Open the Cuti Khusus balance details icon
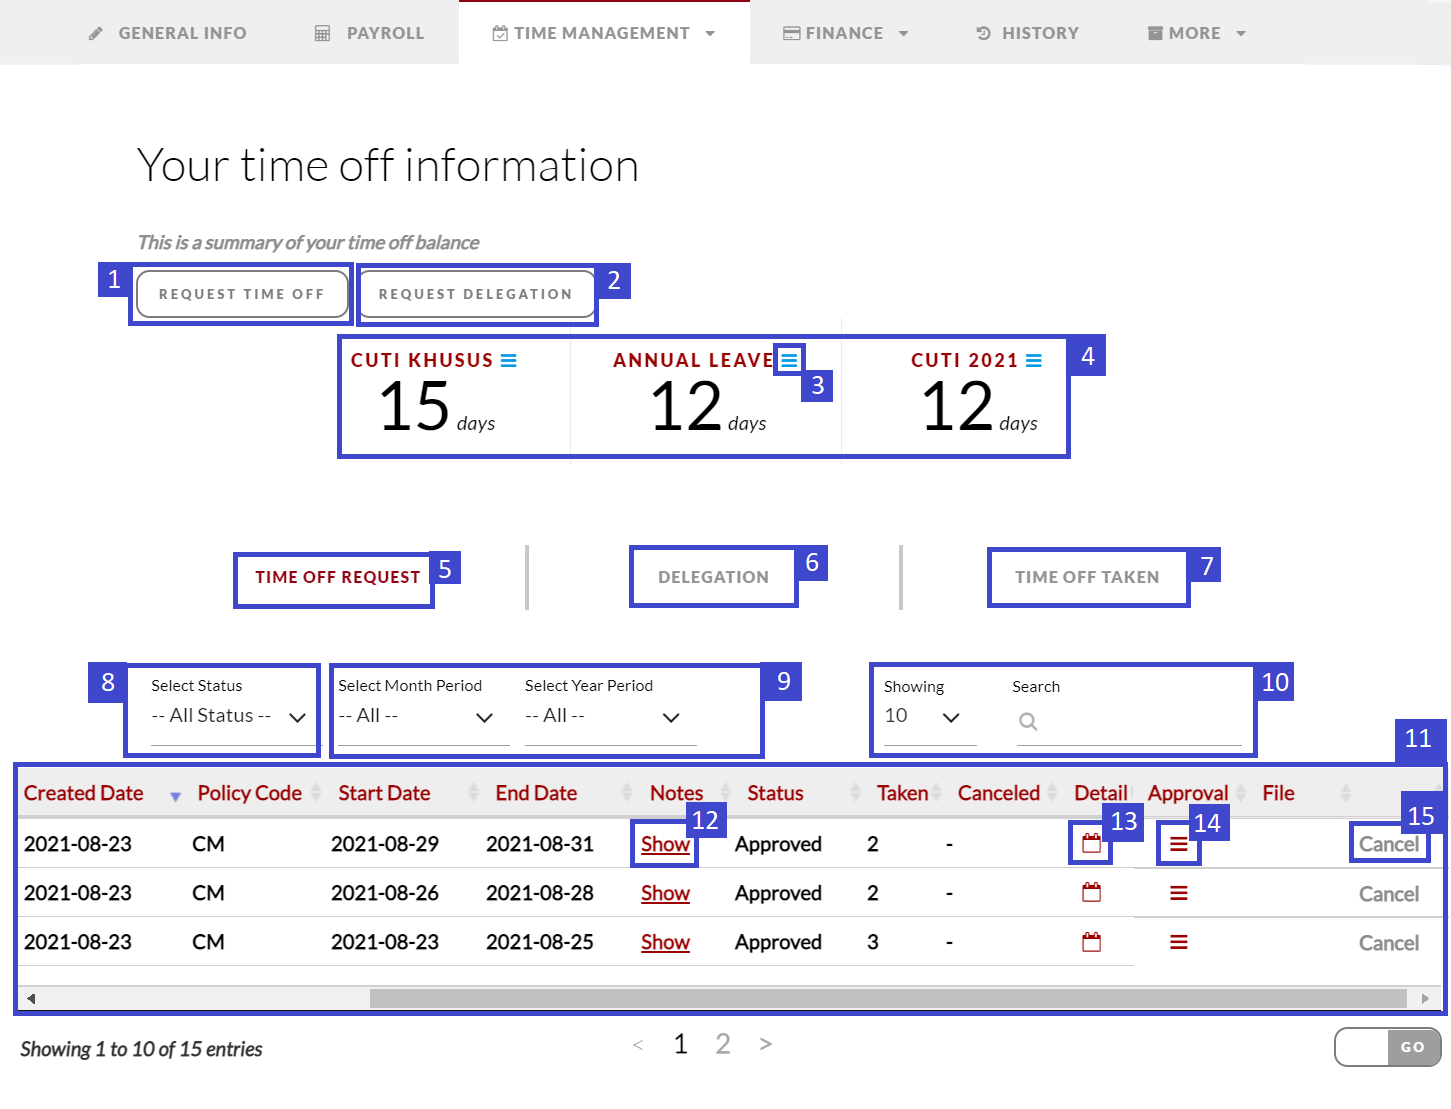This screenshot has width=1451, height=1109. [508, 361]
